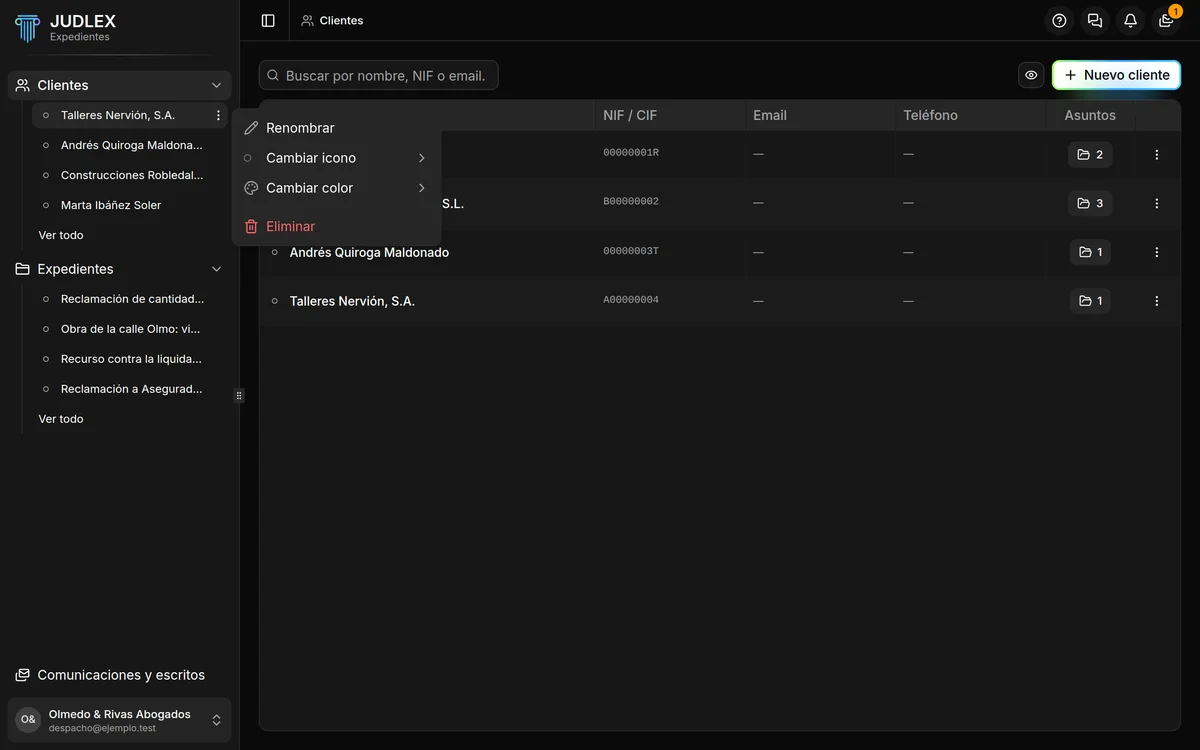The image size is (1200, 750).
Task: Click the pencil icon beside Renombrar
Action: [x=251, y=128]
